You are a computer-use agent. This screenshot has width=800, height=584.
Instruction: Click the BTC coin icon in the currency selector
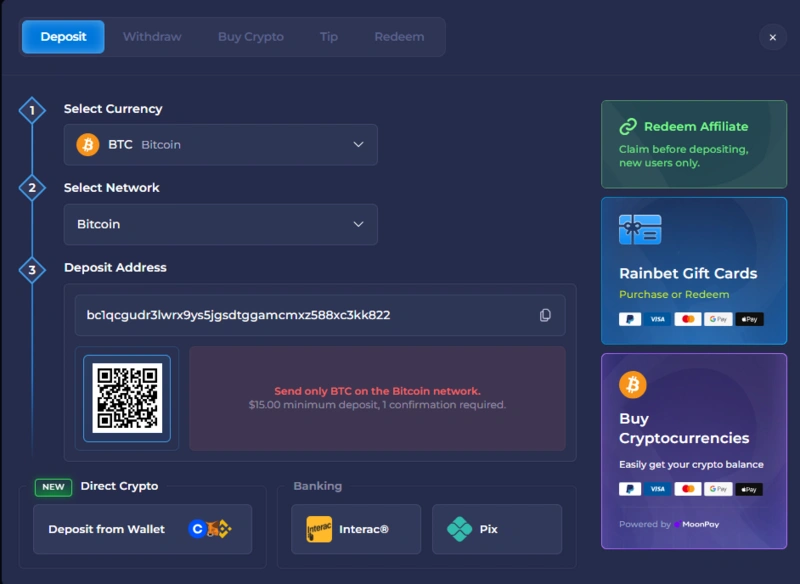point(88,144)
